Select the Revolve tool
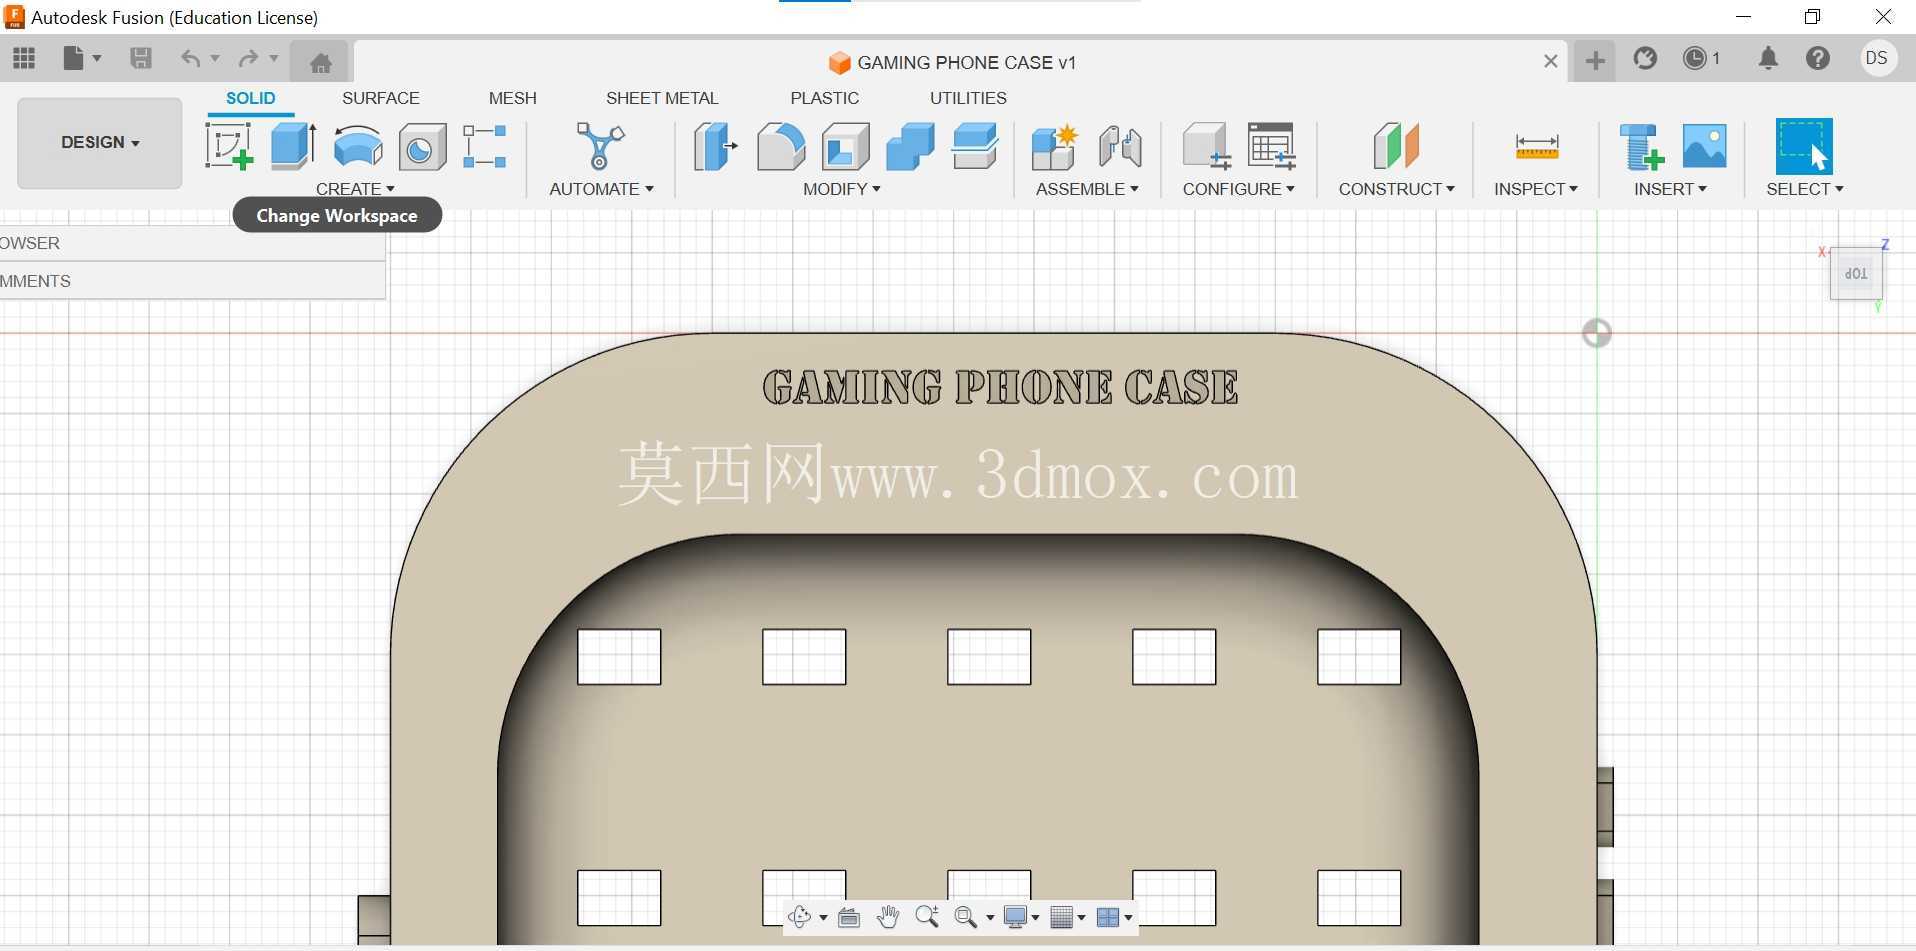 coord(358,146)
